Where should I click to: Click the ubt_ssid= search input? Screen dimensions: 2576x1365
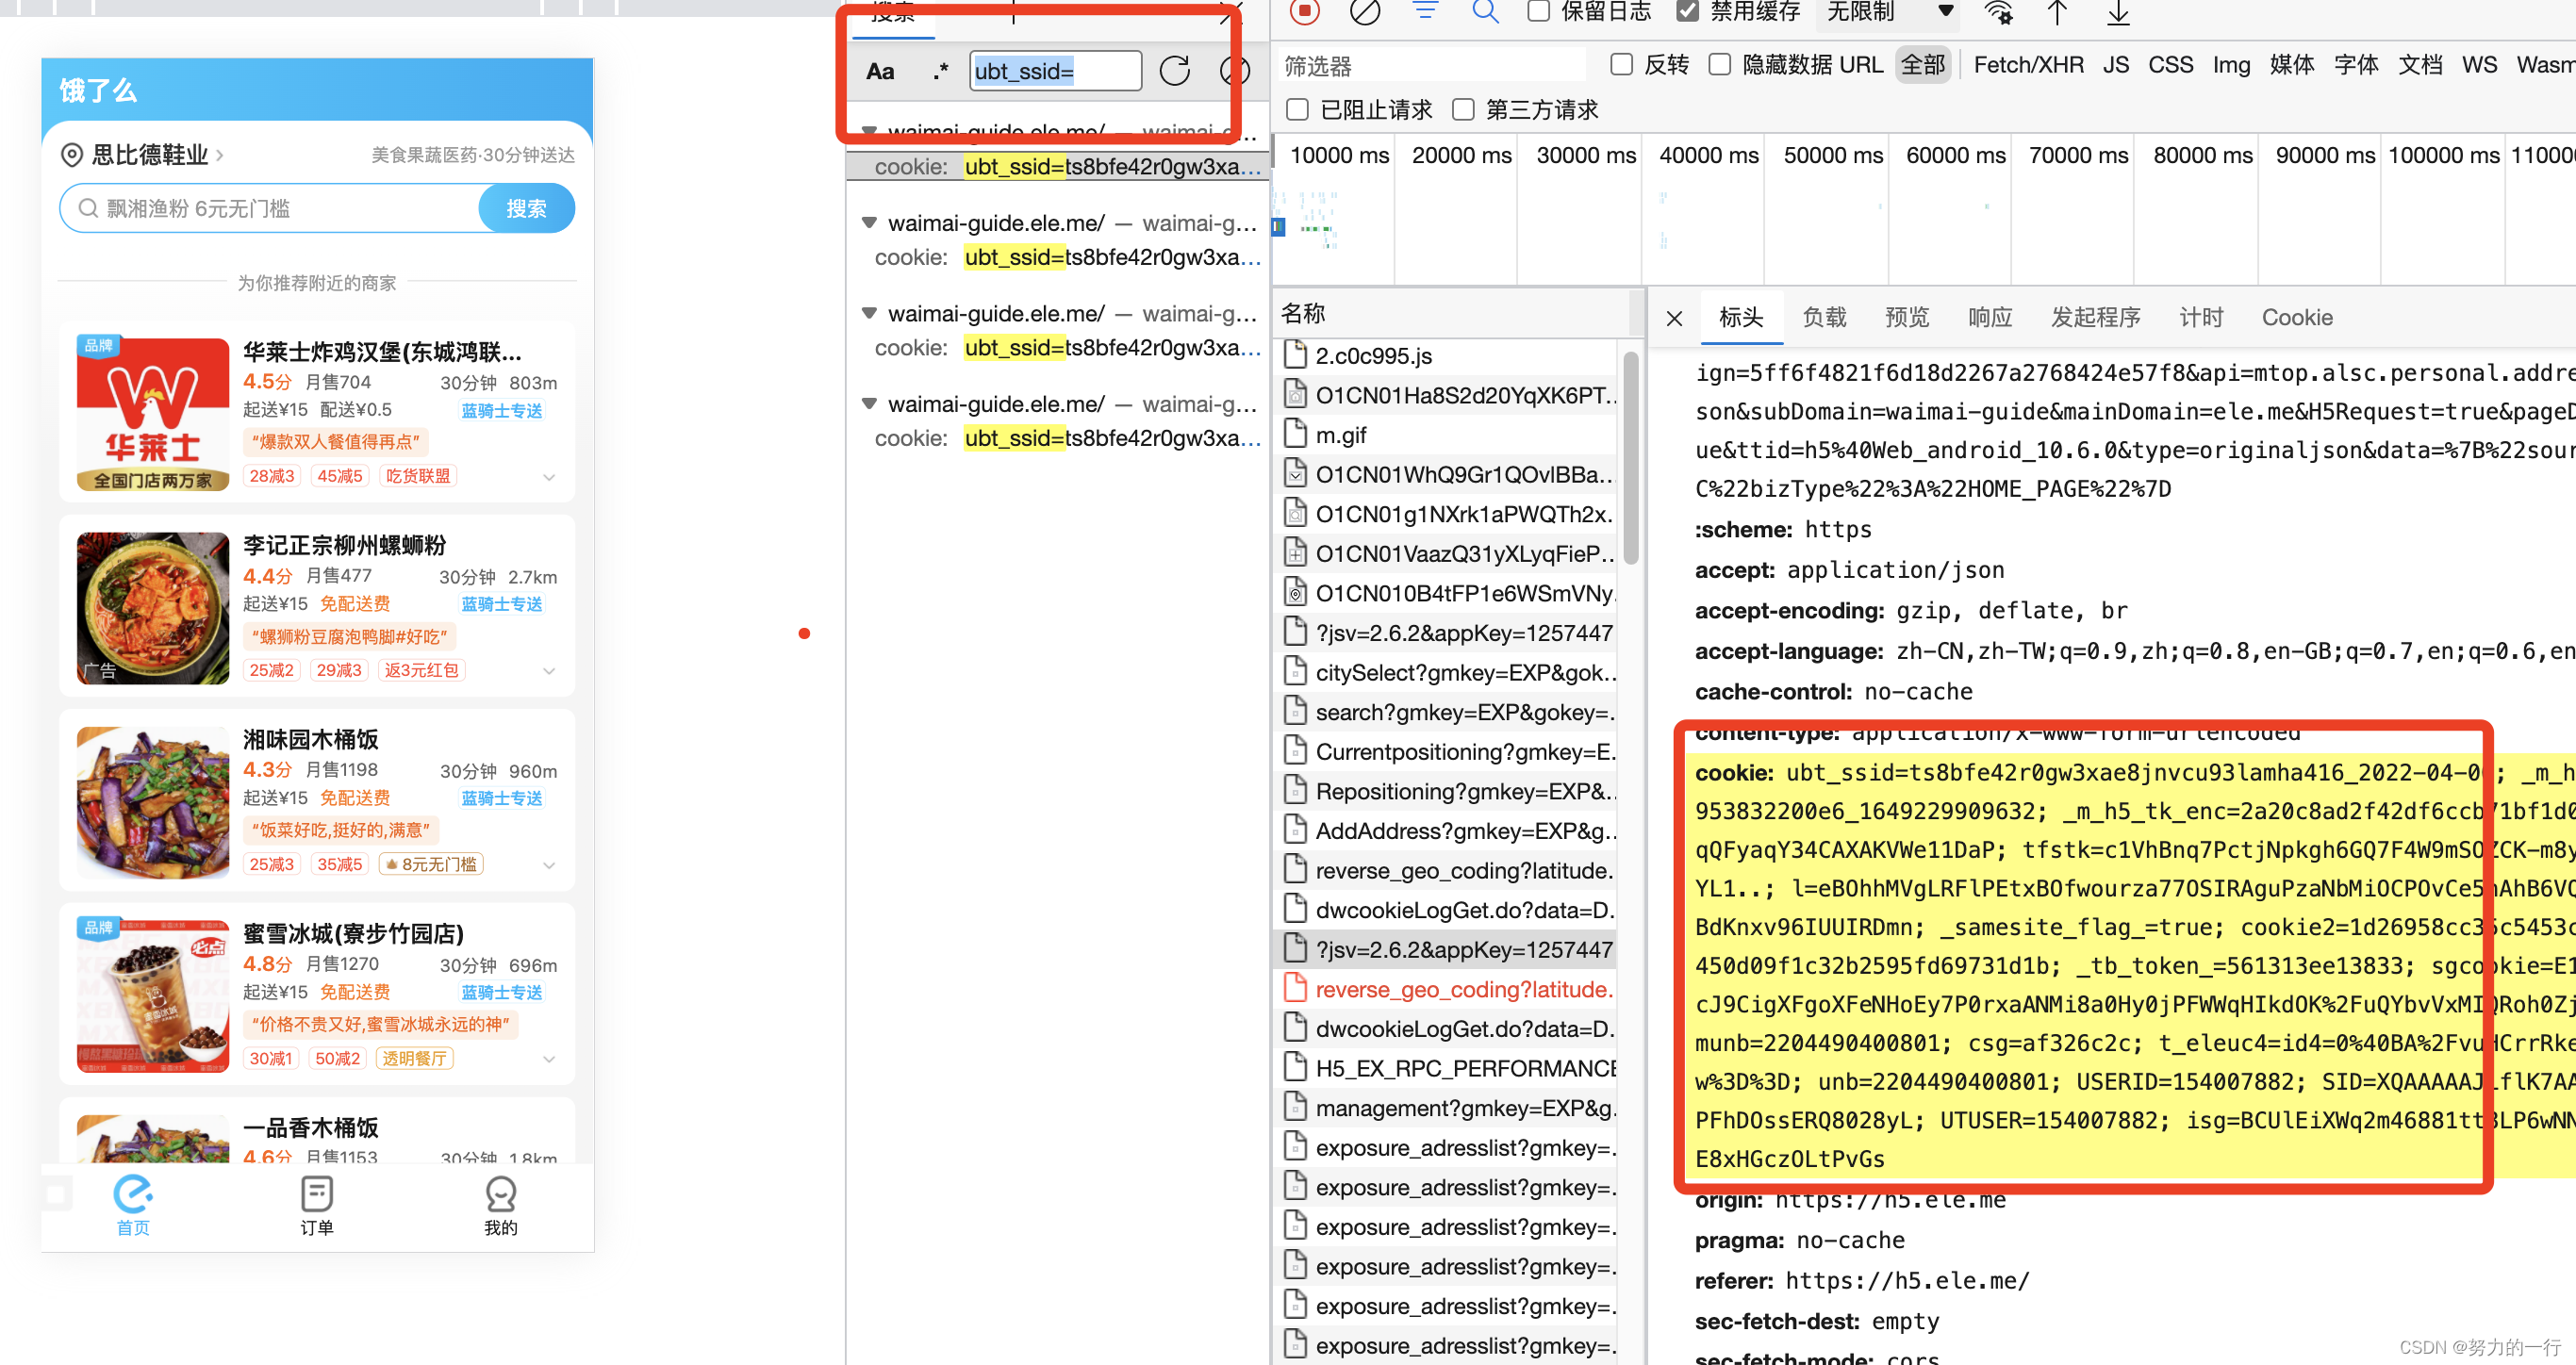click(x=1055, y=71)
